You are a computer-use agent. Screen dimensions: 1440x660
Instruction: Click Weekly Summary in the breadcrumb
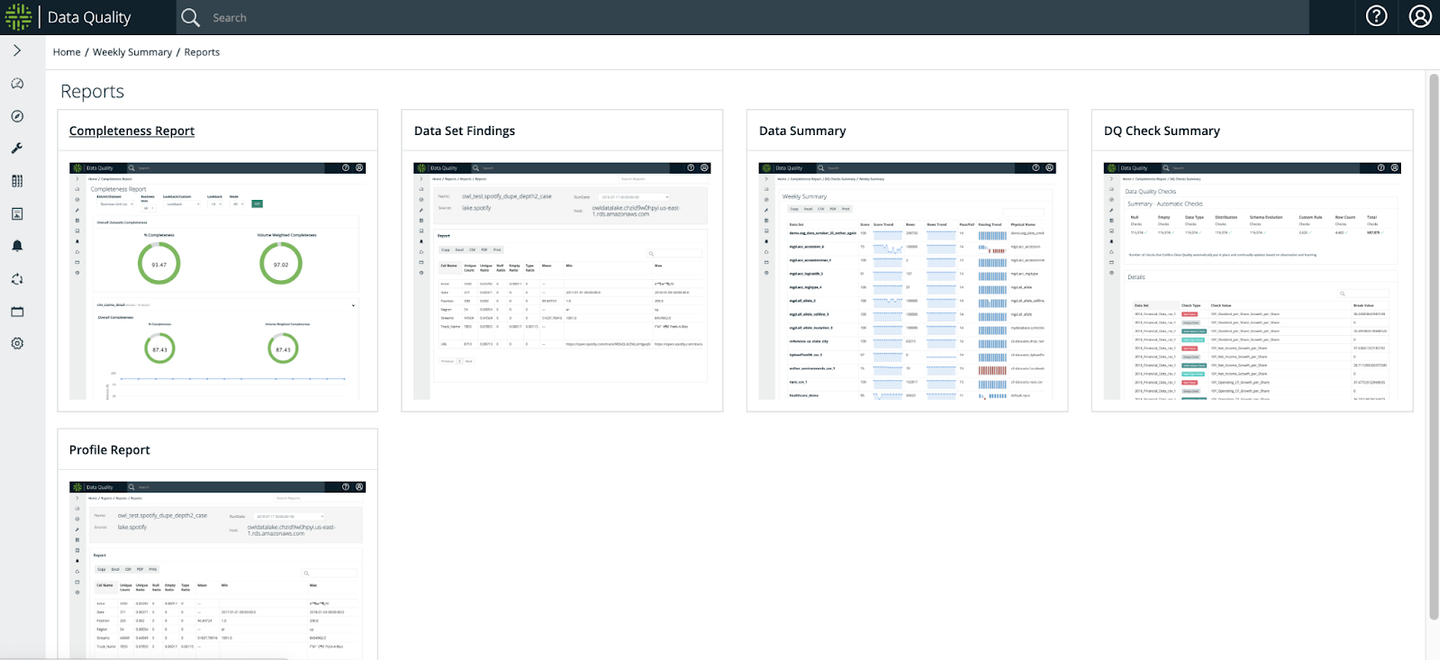[132, 51]
